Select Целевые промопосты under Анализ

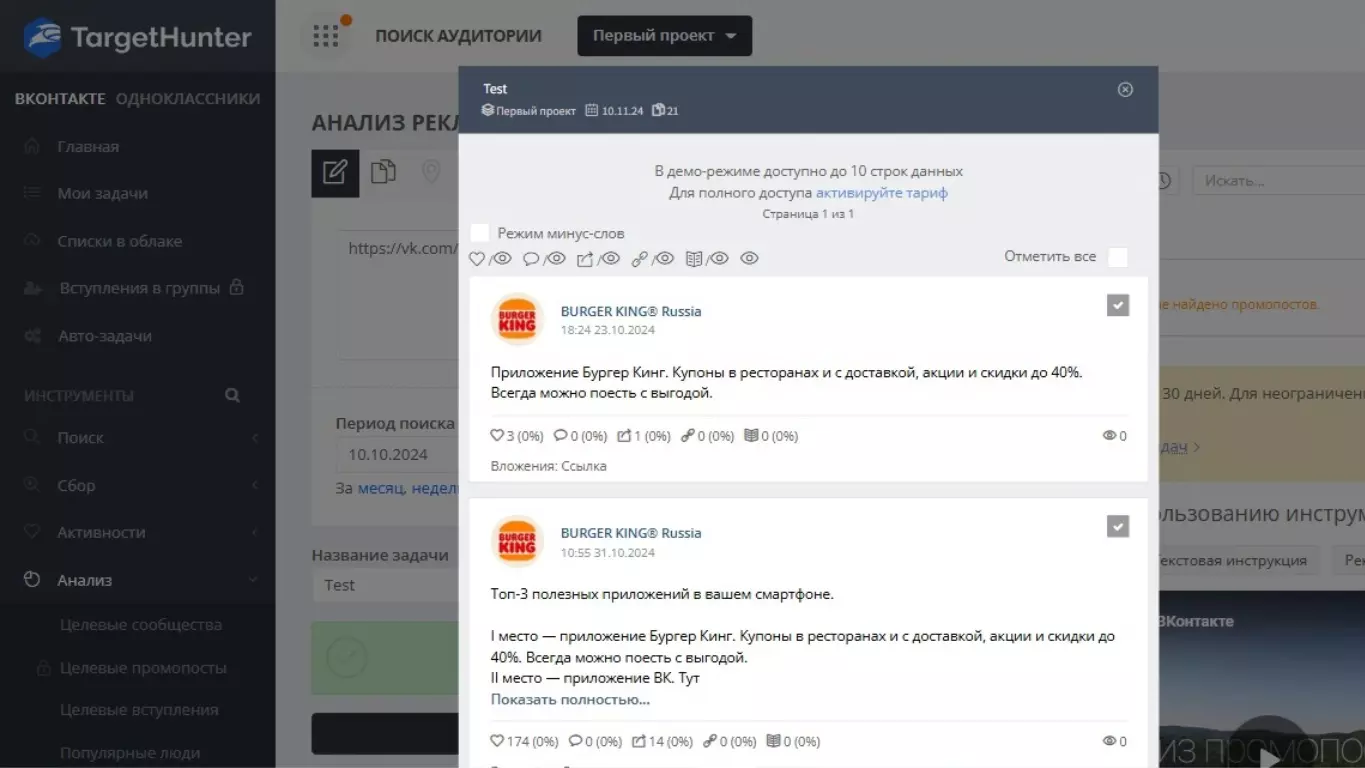[x=143, y=668]
